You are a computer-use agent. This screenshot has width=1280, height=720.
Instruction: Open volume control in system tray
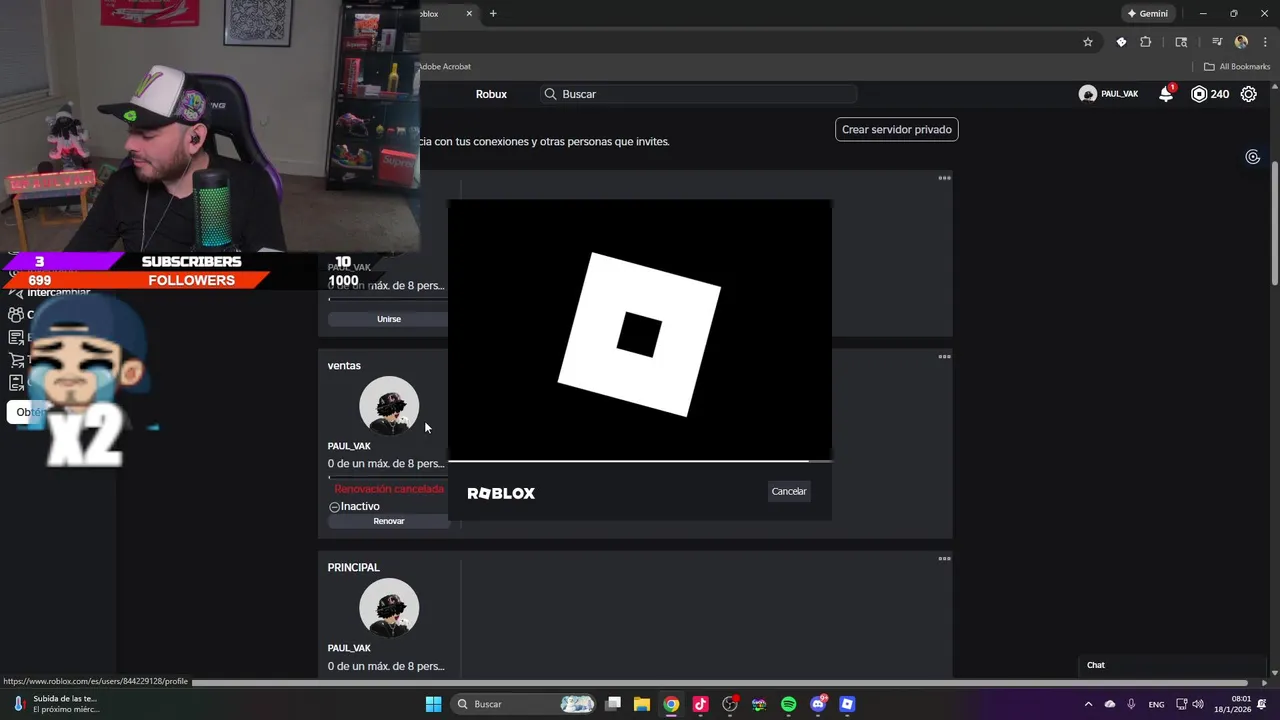click(1198, 704)
